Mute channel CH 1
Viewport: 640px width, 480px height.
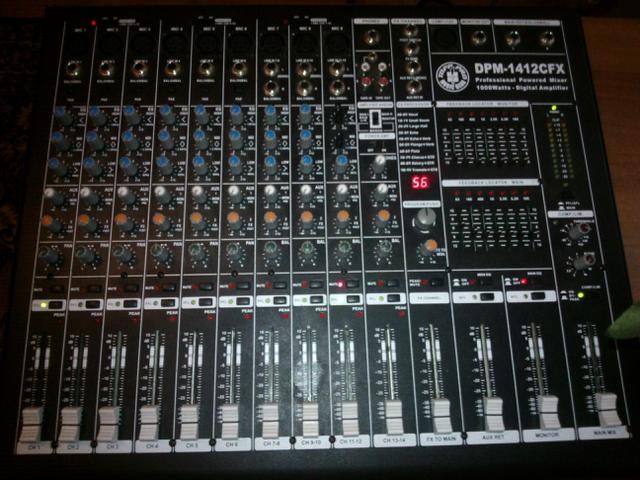tap(56, 287)
